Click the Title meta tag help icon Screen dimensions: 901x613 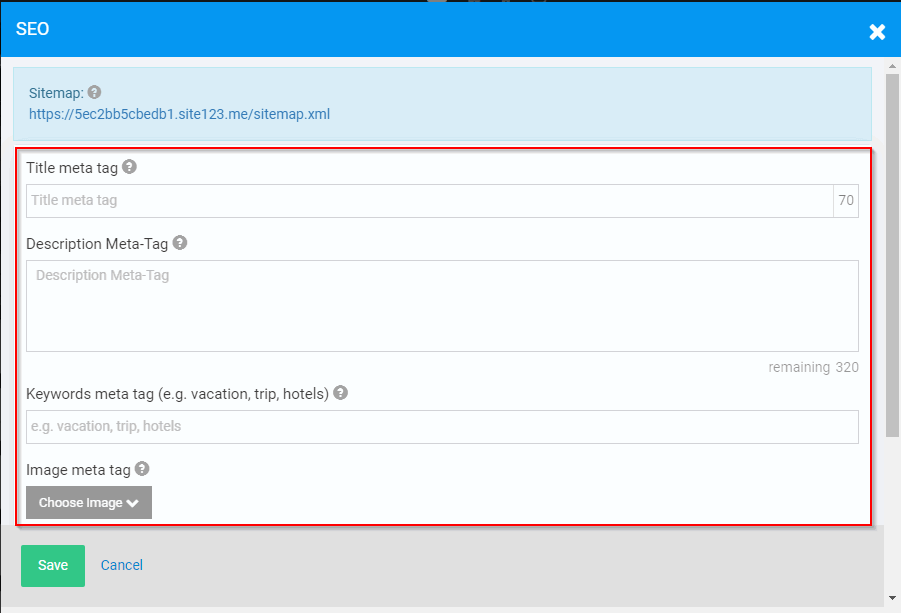tap(130, 167)
